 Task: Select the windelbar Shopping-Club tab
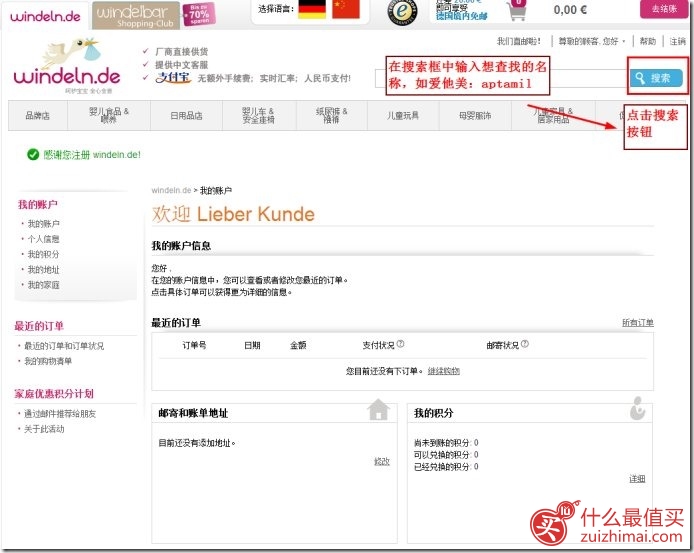coord(136,16)
